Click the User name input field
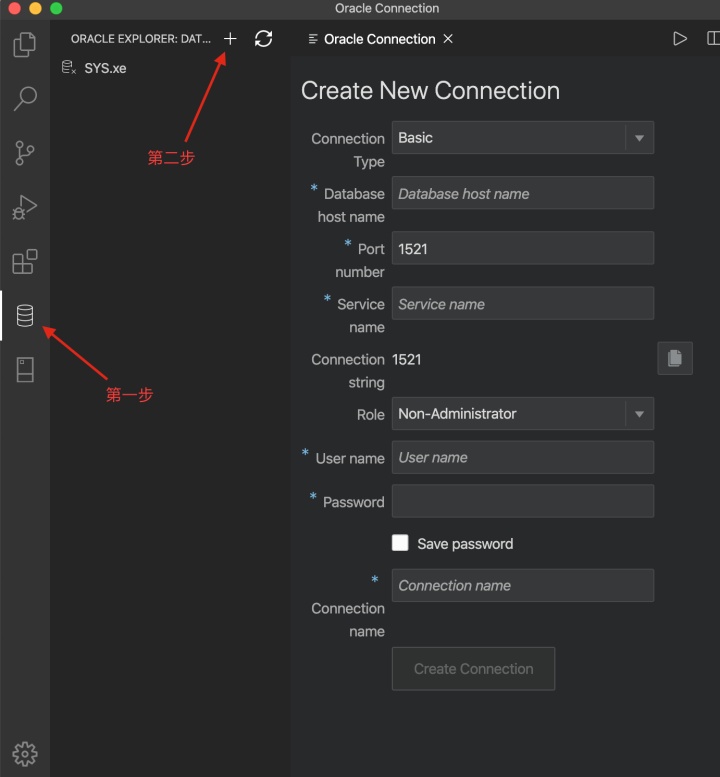 [x=523, y=457]
